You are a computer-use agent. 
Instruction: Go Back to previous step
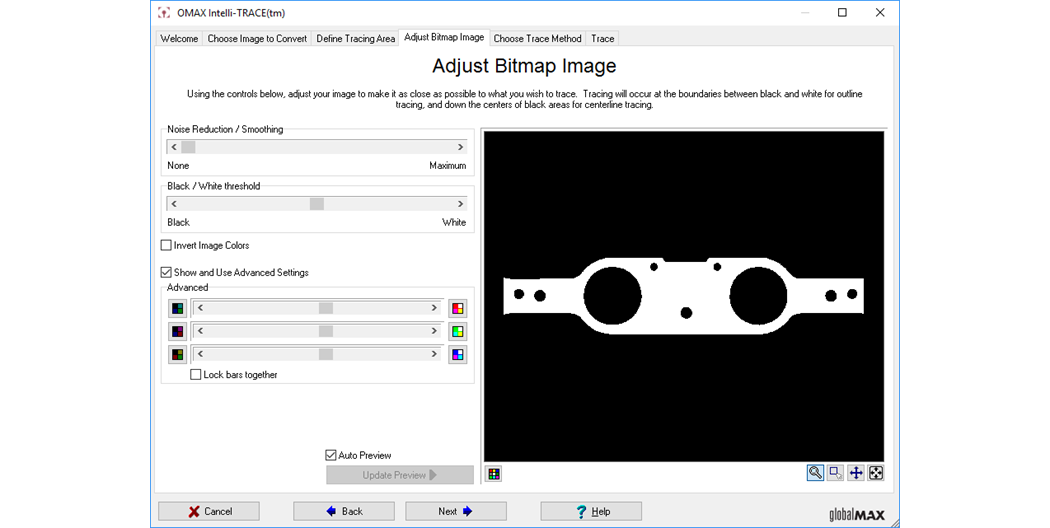tap(344, 511)
